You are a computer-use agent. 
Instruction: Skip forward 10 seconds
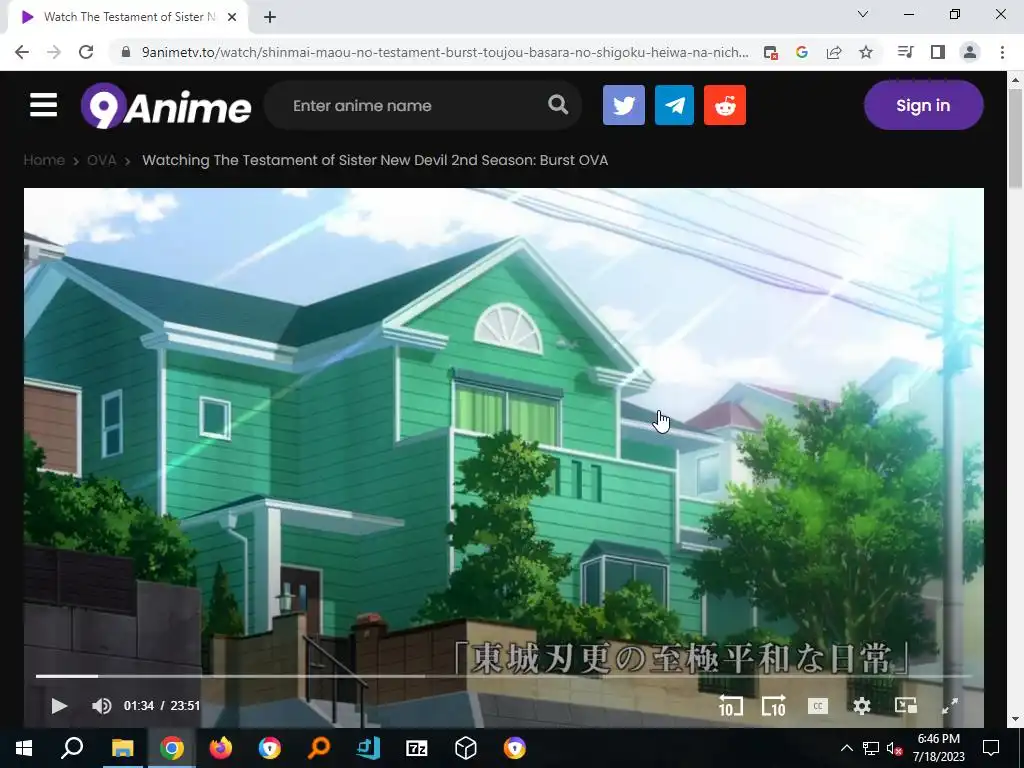click(774, 705)
